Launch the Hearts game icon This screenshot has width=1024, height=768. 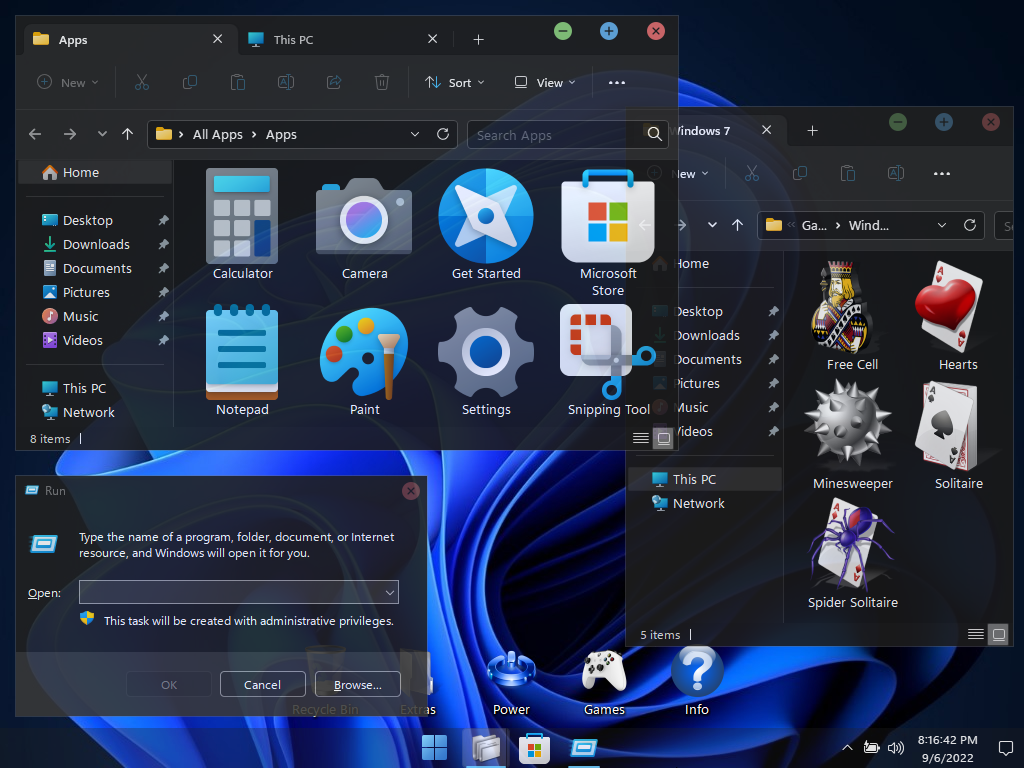(x=950, y=307)
